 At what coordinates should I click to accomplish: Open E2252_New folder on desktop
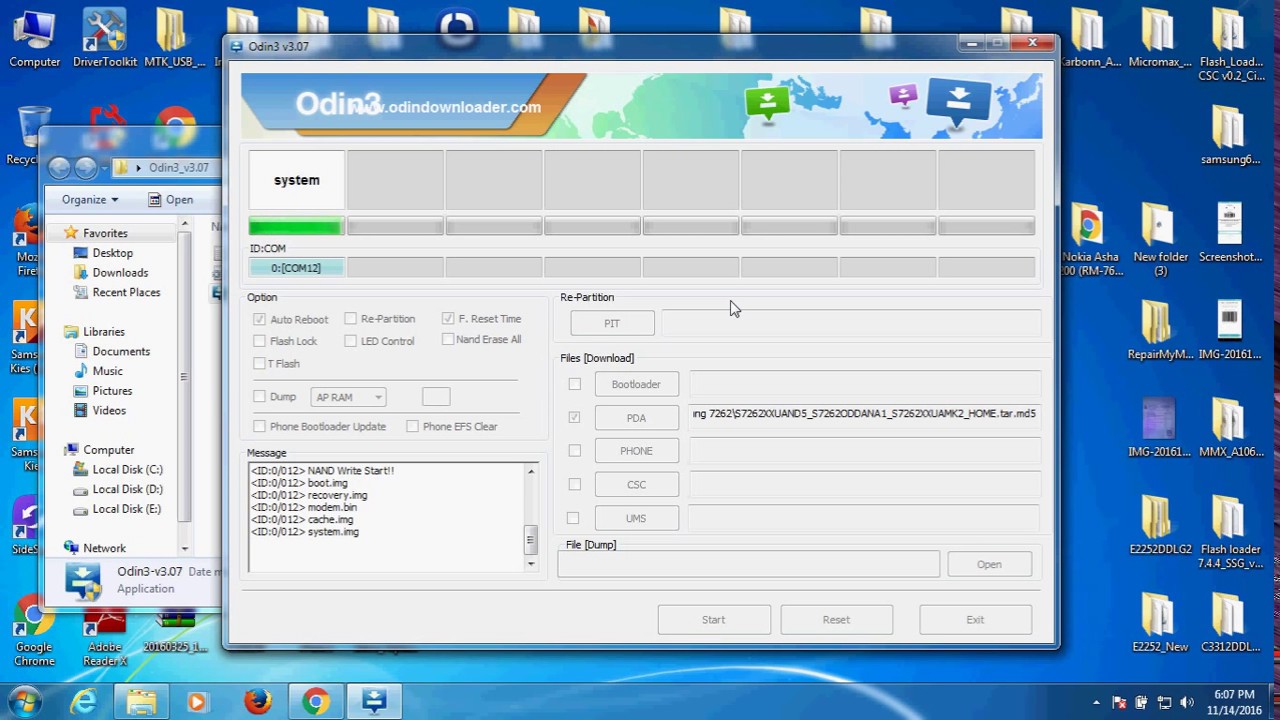(1160, 623)
